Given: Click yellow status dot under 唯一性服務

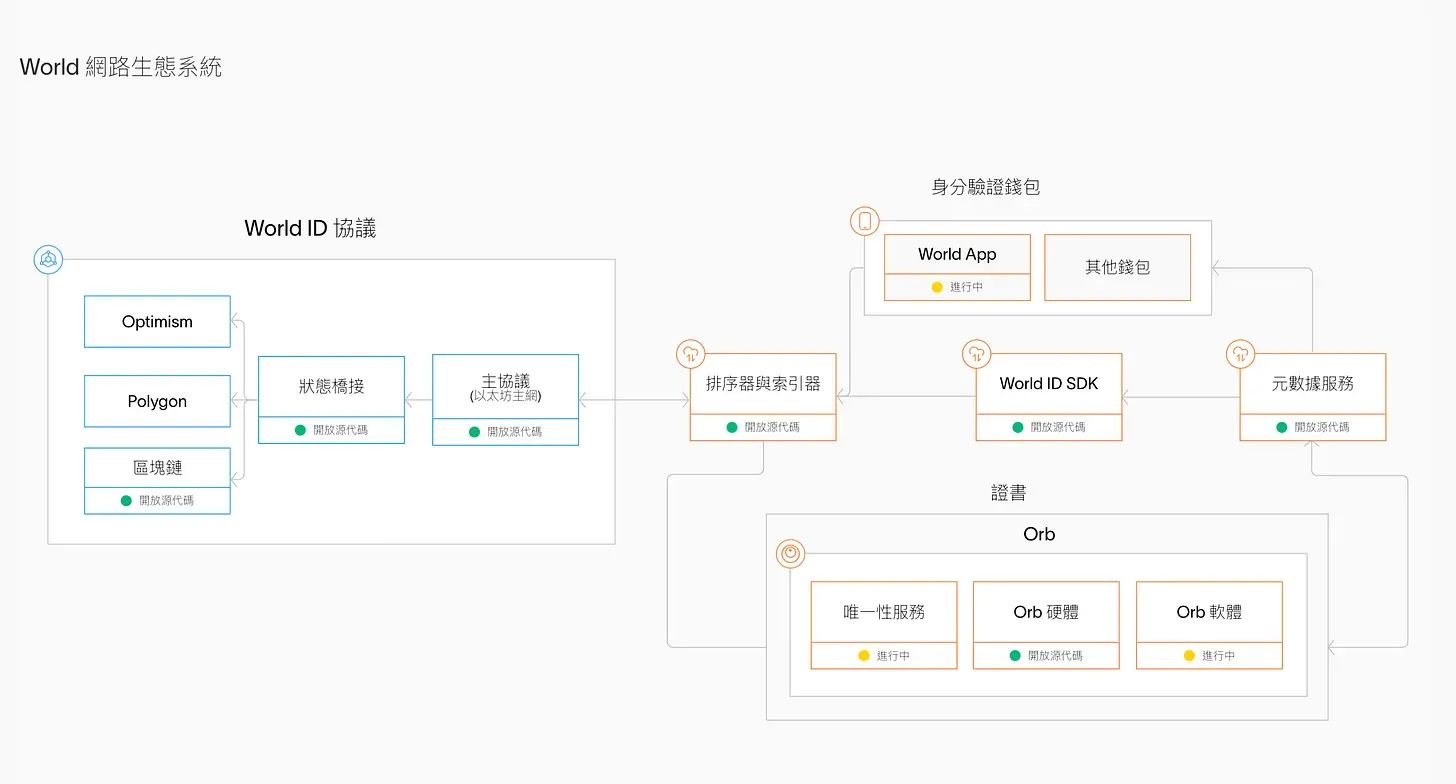Looking at the screenshot, I should click(x=864, y=656).
